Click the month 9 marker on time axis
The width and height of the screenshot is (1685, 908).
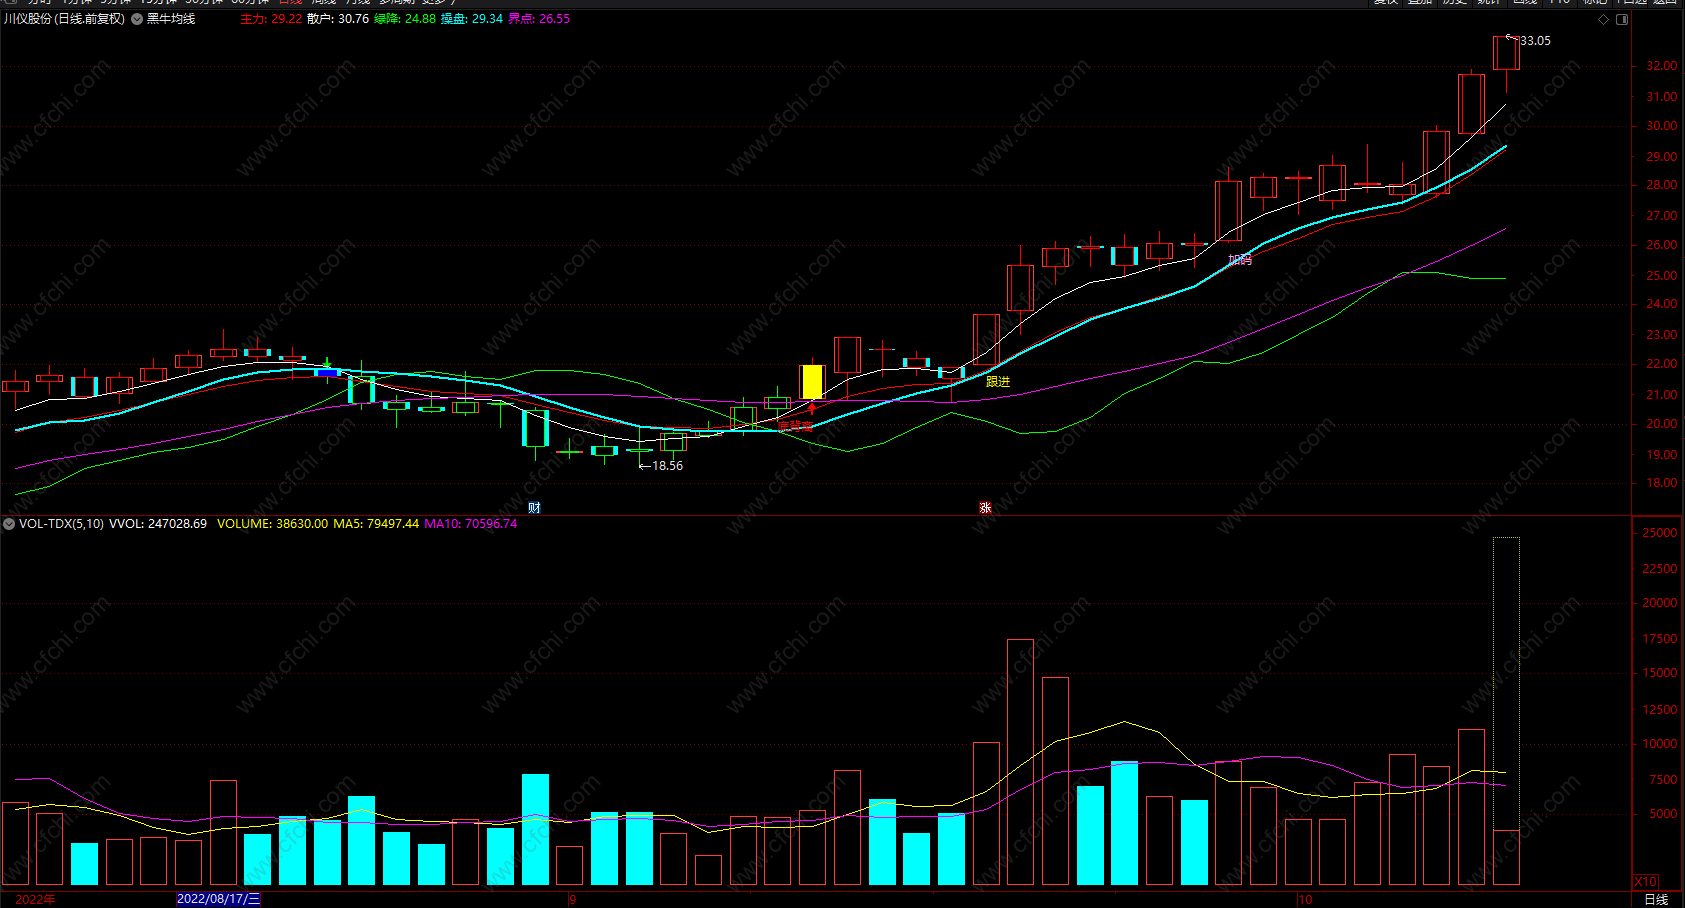[573, 899]
